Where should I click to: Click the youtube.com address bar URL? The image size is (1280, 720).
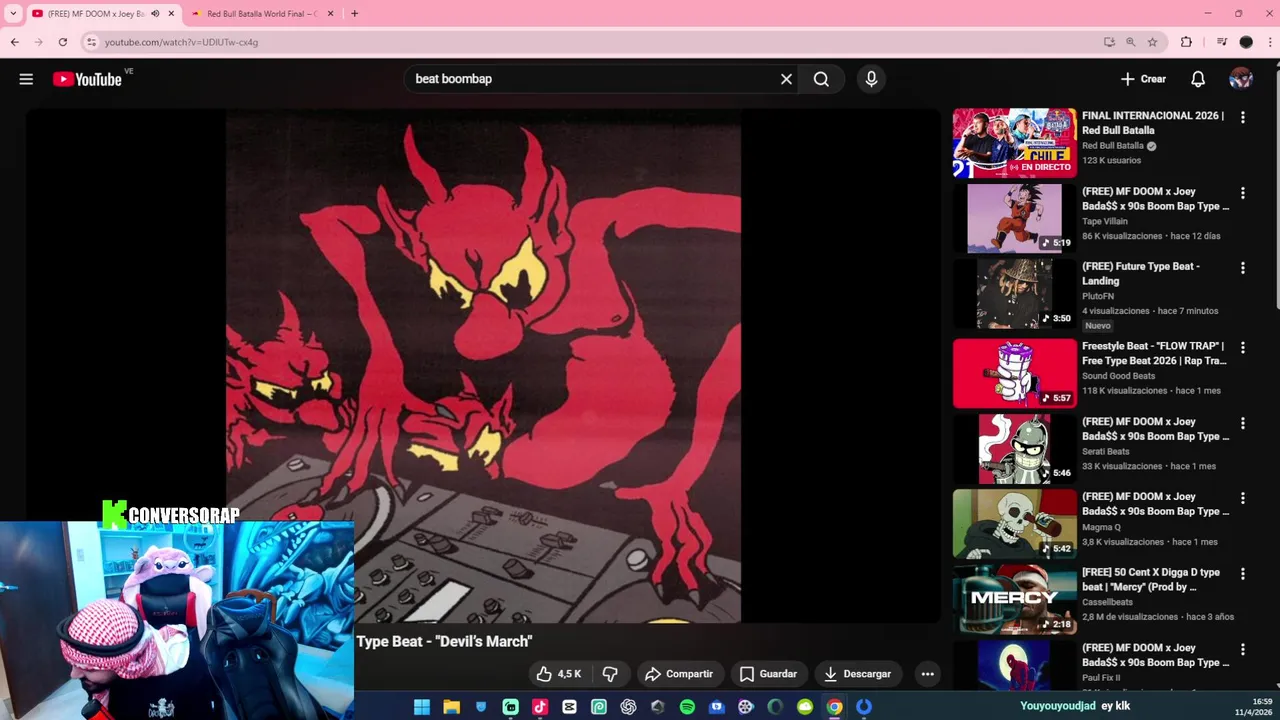click(181, 42)
